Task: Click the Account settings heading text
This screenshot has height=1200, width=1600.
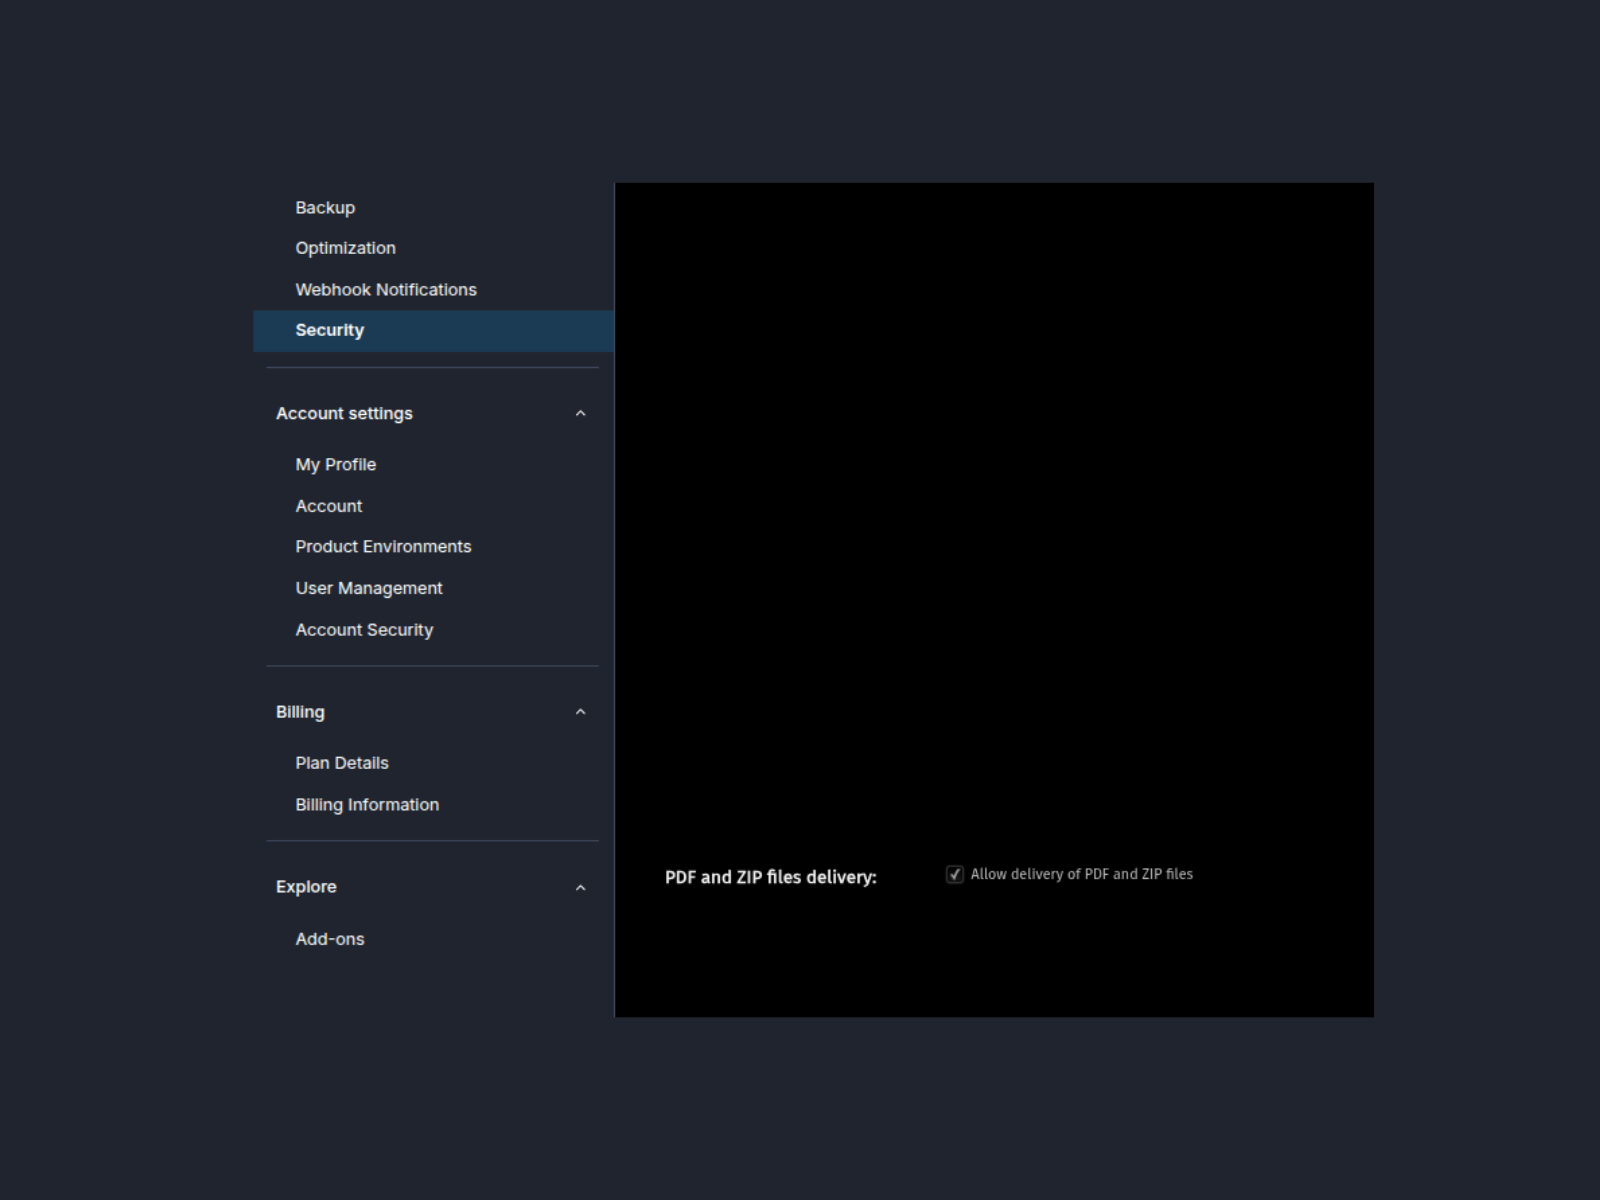Action: coord(344,414)
